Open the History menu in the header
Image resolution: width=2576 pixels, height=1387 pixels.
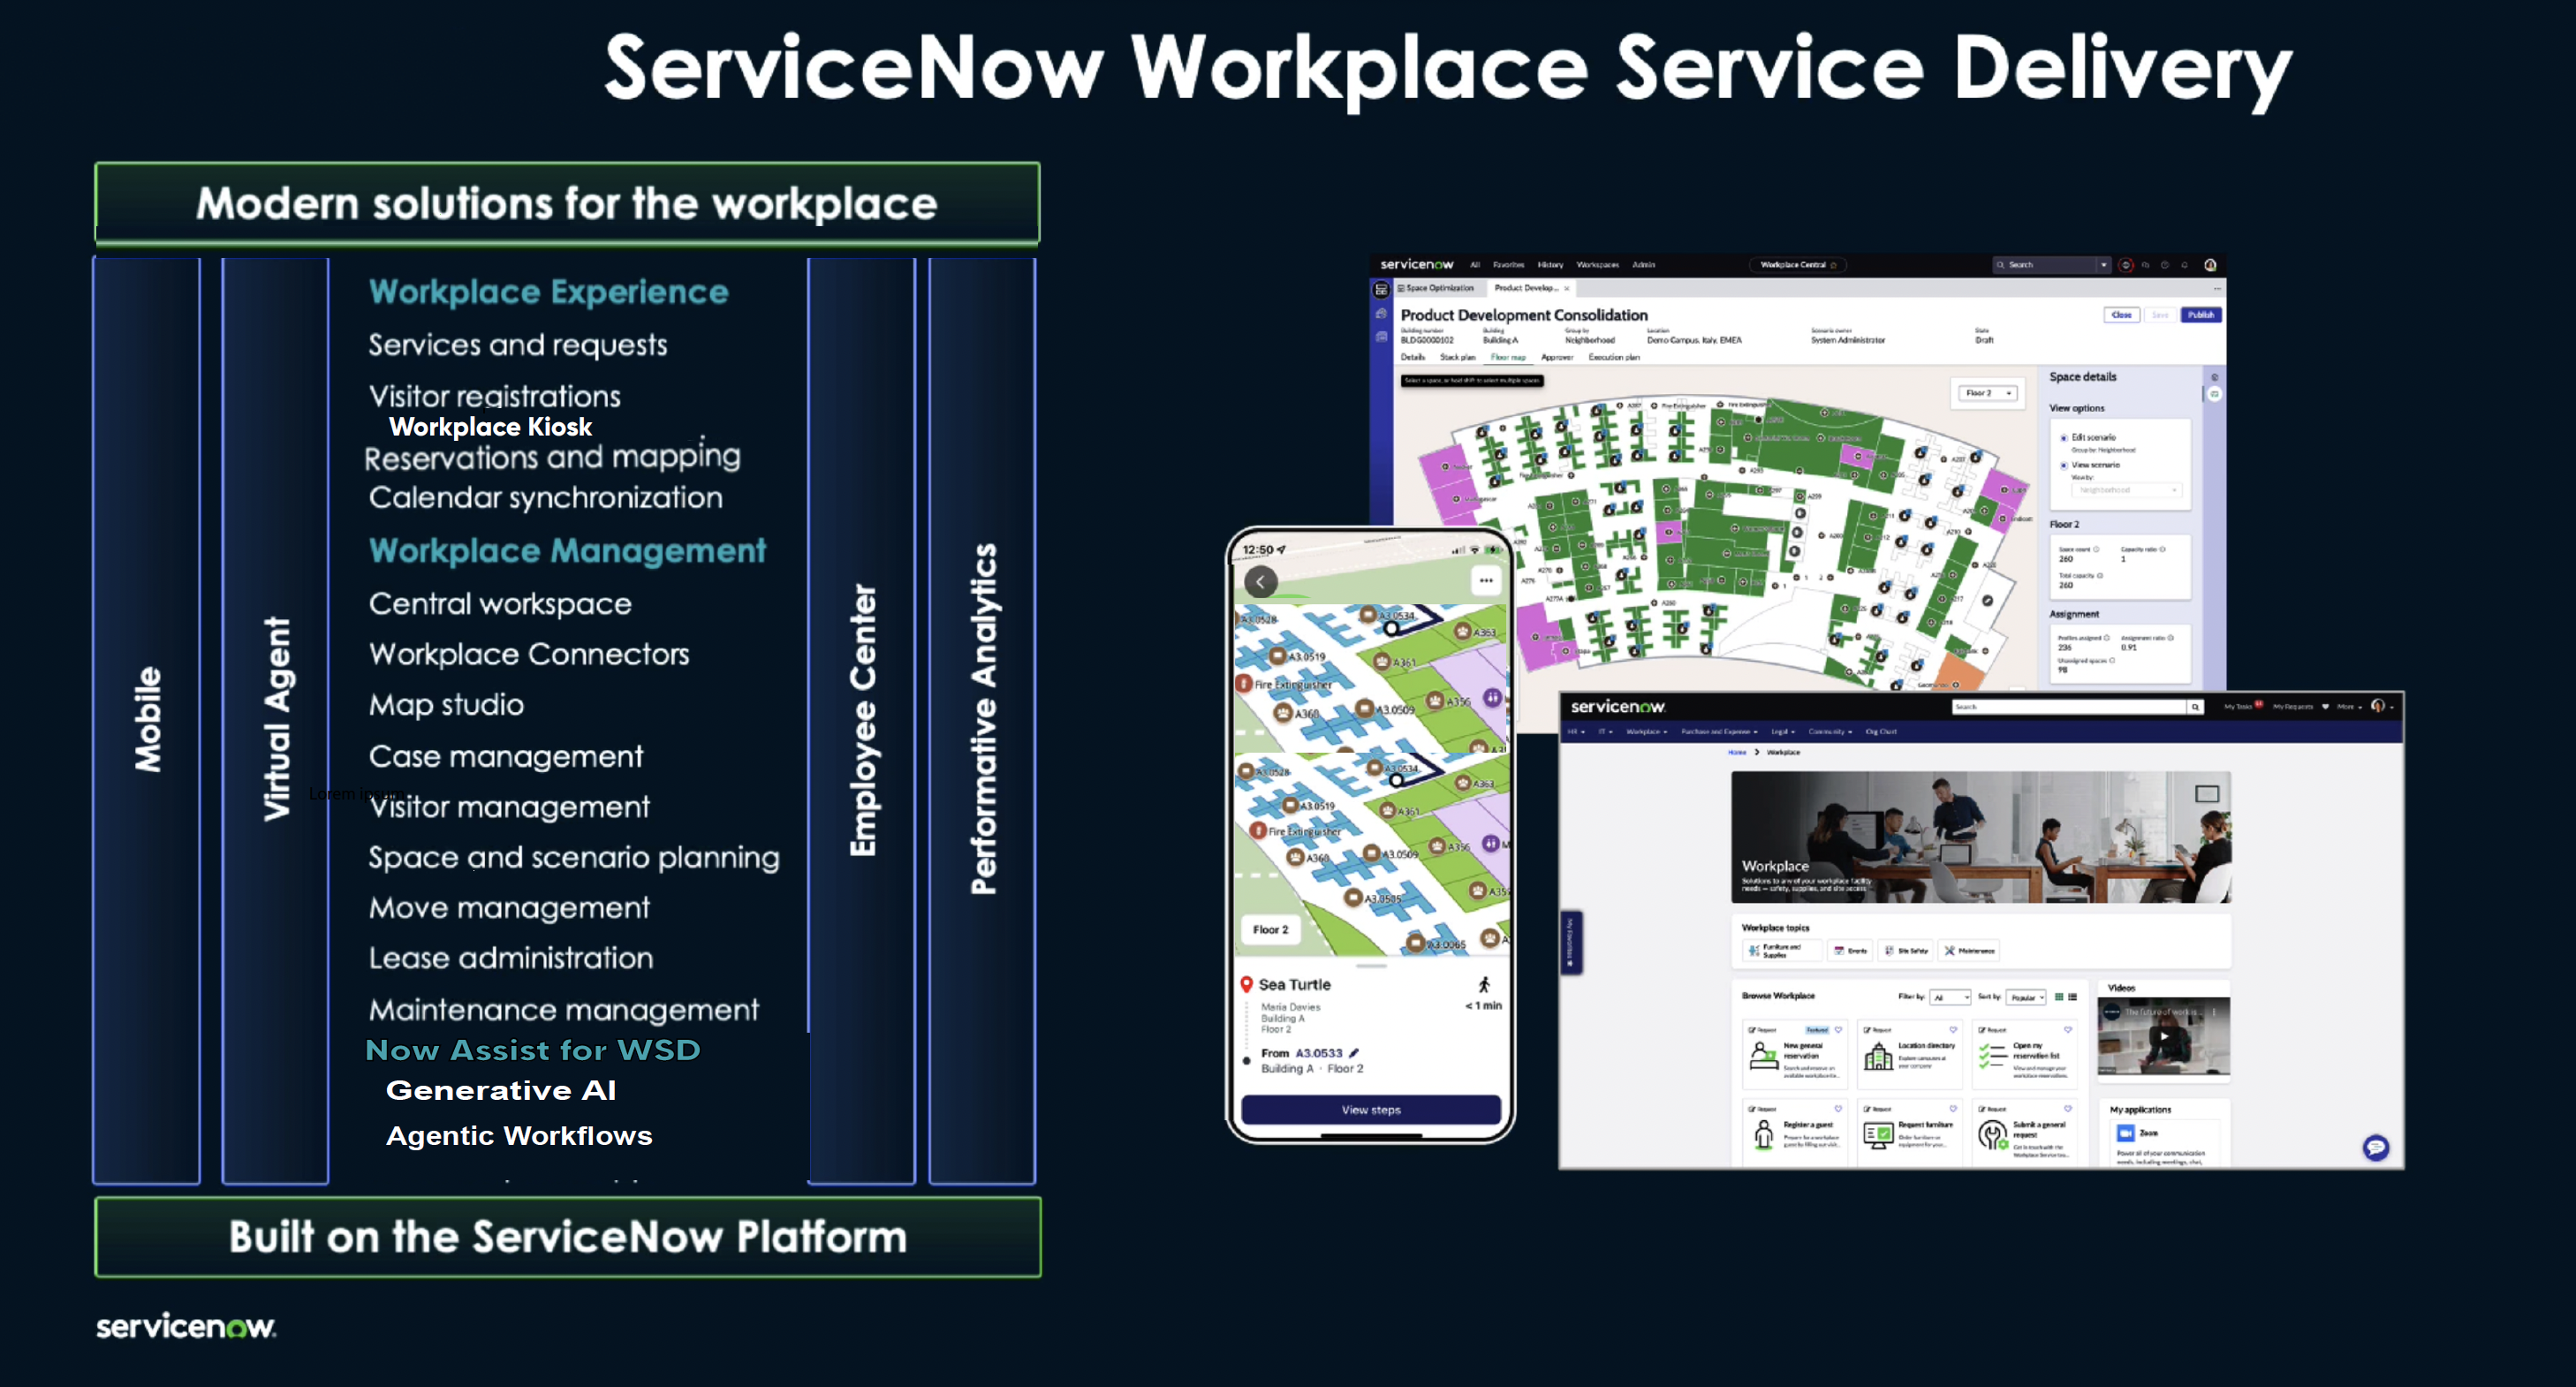point(1550,265)
